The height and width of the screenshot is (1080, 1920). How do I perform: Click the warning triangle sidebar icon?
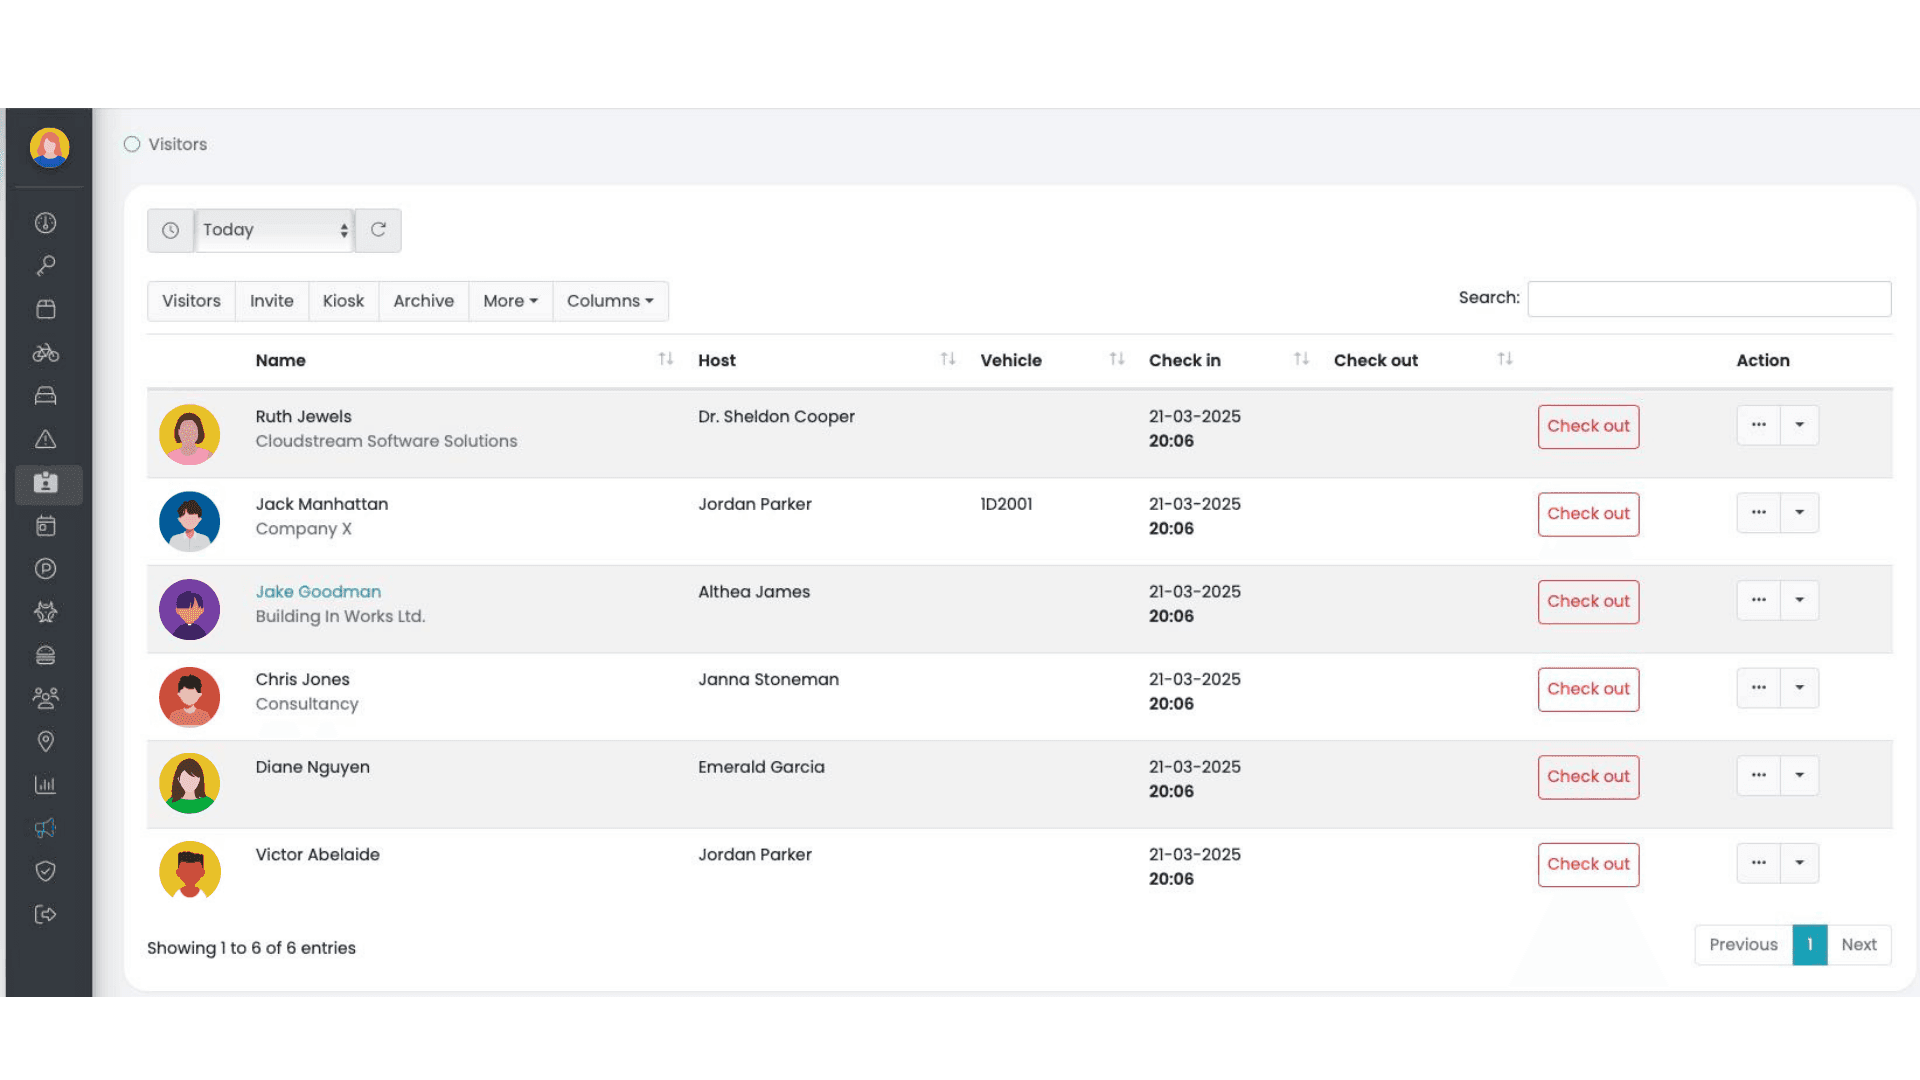click(x=46, y=439)
